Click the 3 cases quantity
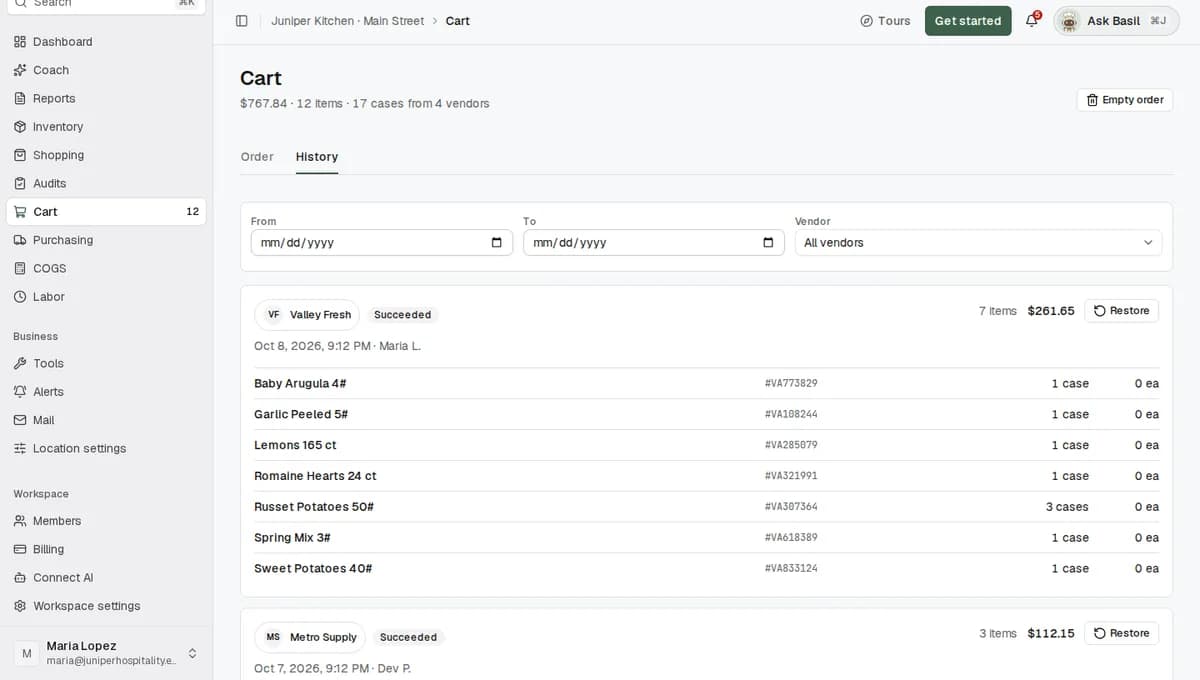 click(1067, 507)
